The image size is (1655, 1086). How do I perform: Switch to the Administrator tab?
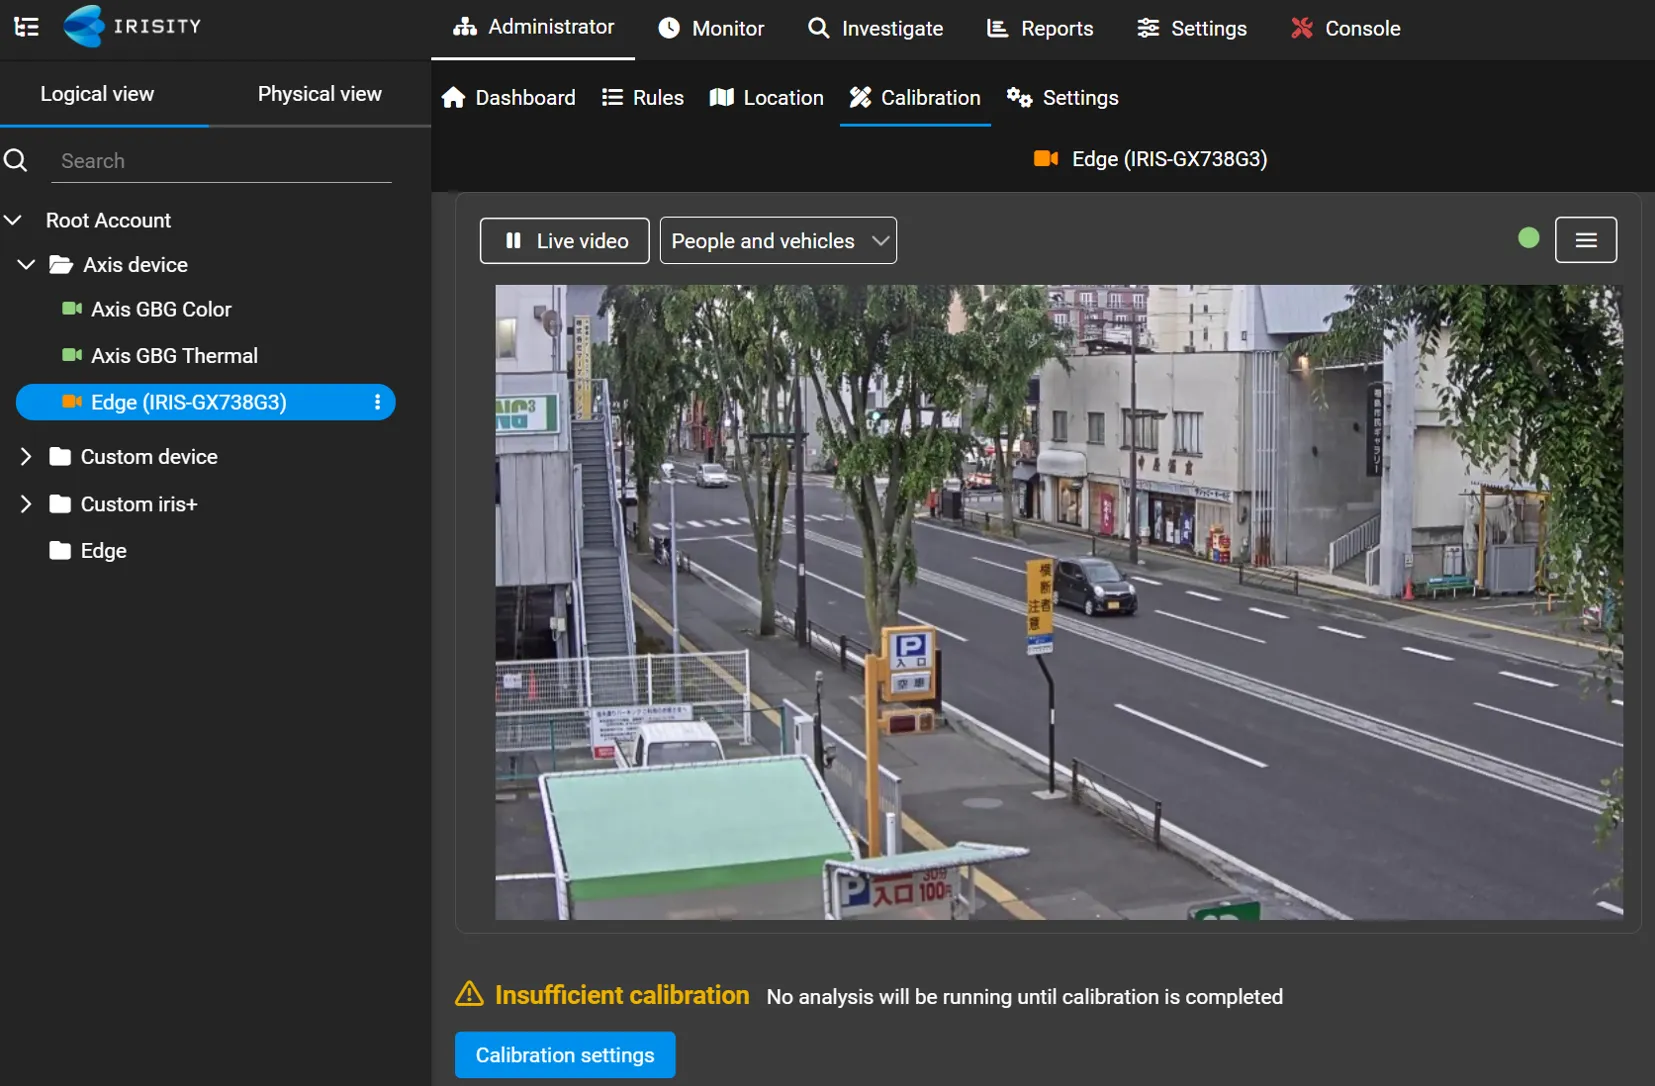(x=533, y=27)
